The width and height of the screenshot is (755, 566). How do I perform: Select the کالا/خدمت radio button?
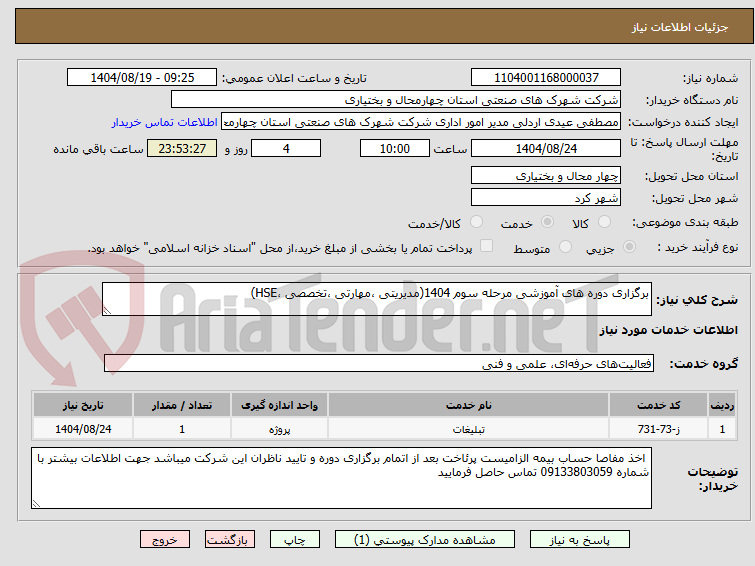tap(476, 222)
